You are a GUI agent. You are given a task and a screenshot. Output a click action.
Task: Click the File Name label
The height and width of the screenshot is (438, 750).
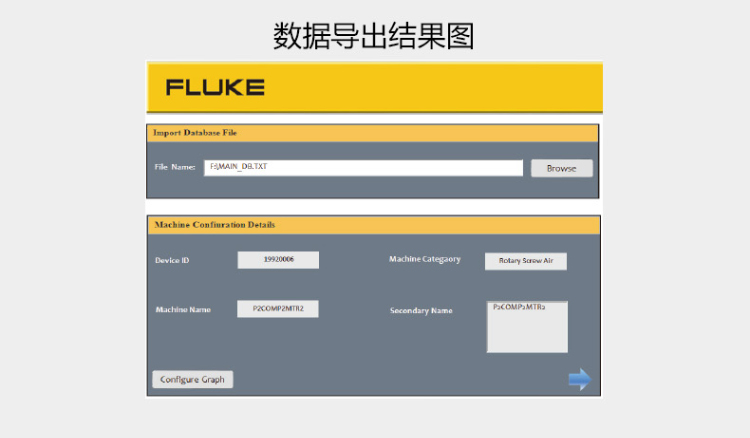tap(175, 167)
